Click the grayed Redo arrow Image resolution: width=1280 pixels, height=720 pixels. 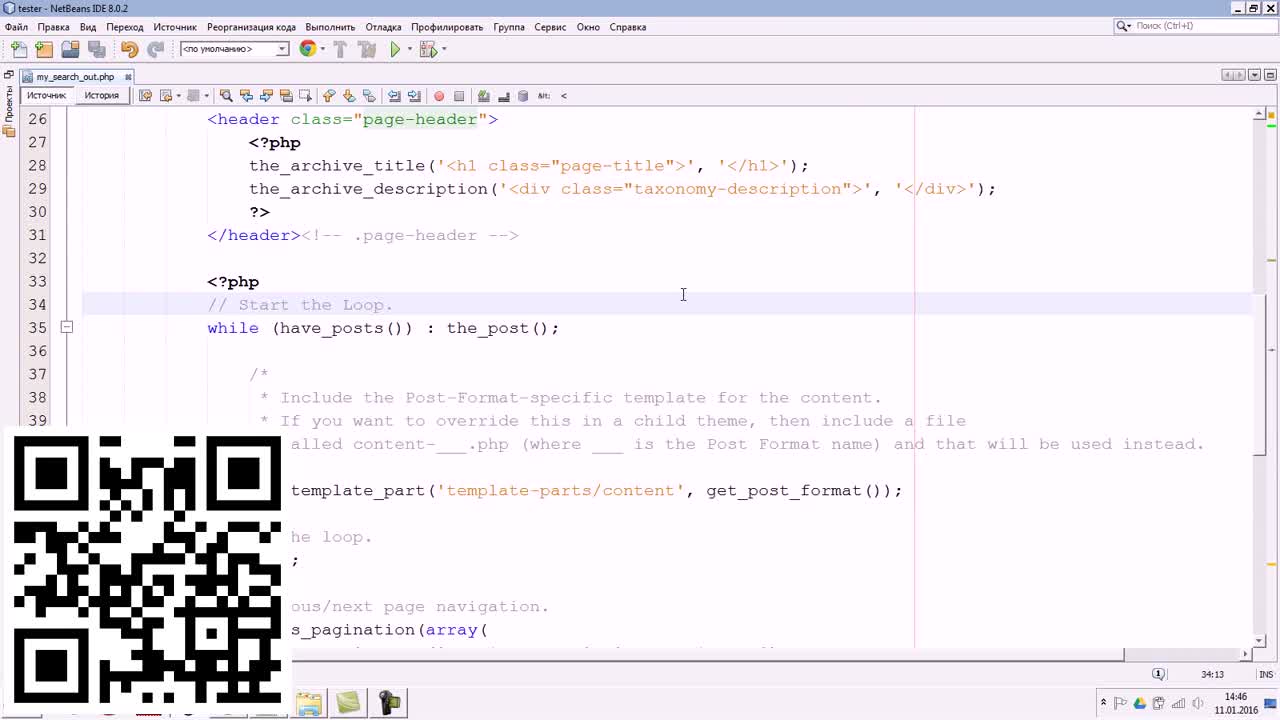coord(155,49)
